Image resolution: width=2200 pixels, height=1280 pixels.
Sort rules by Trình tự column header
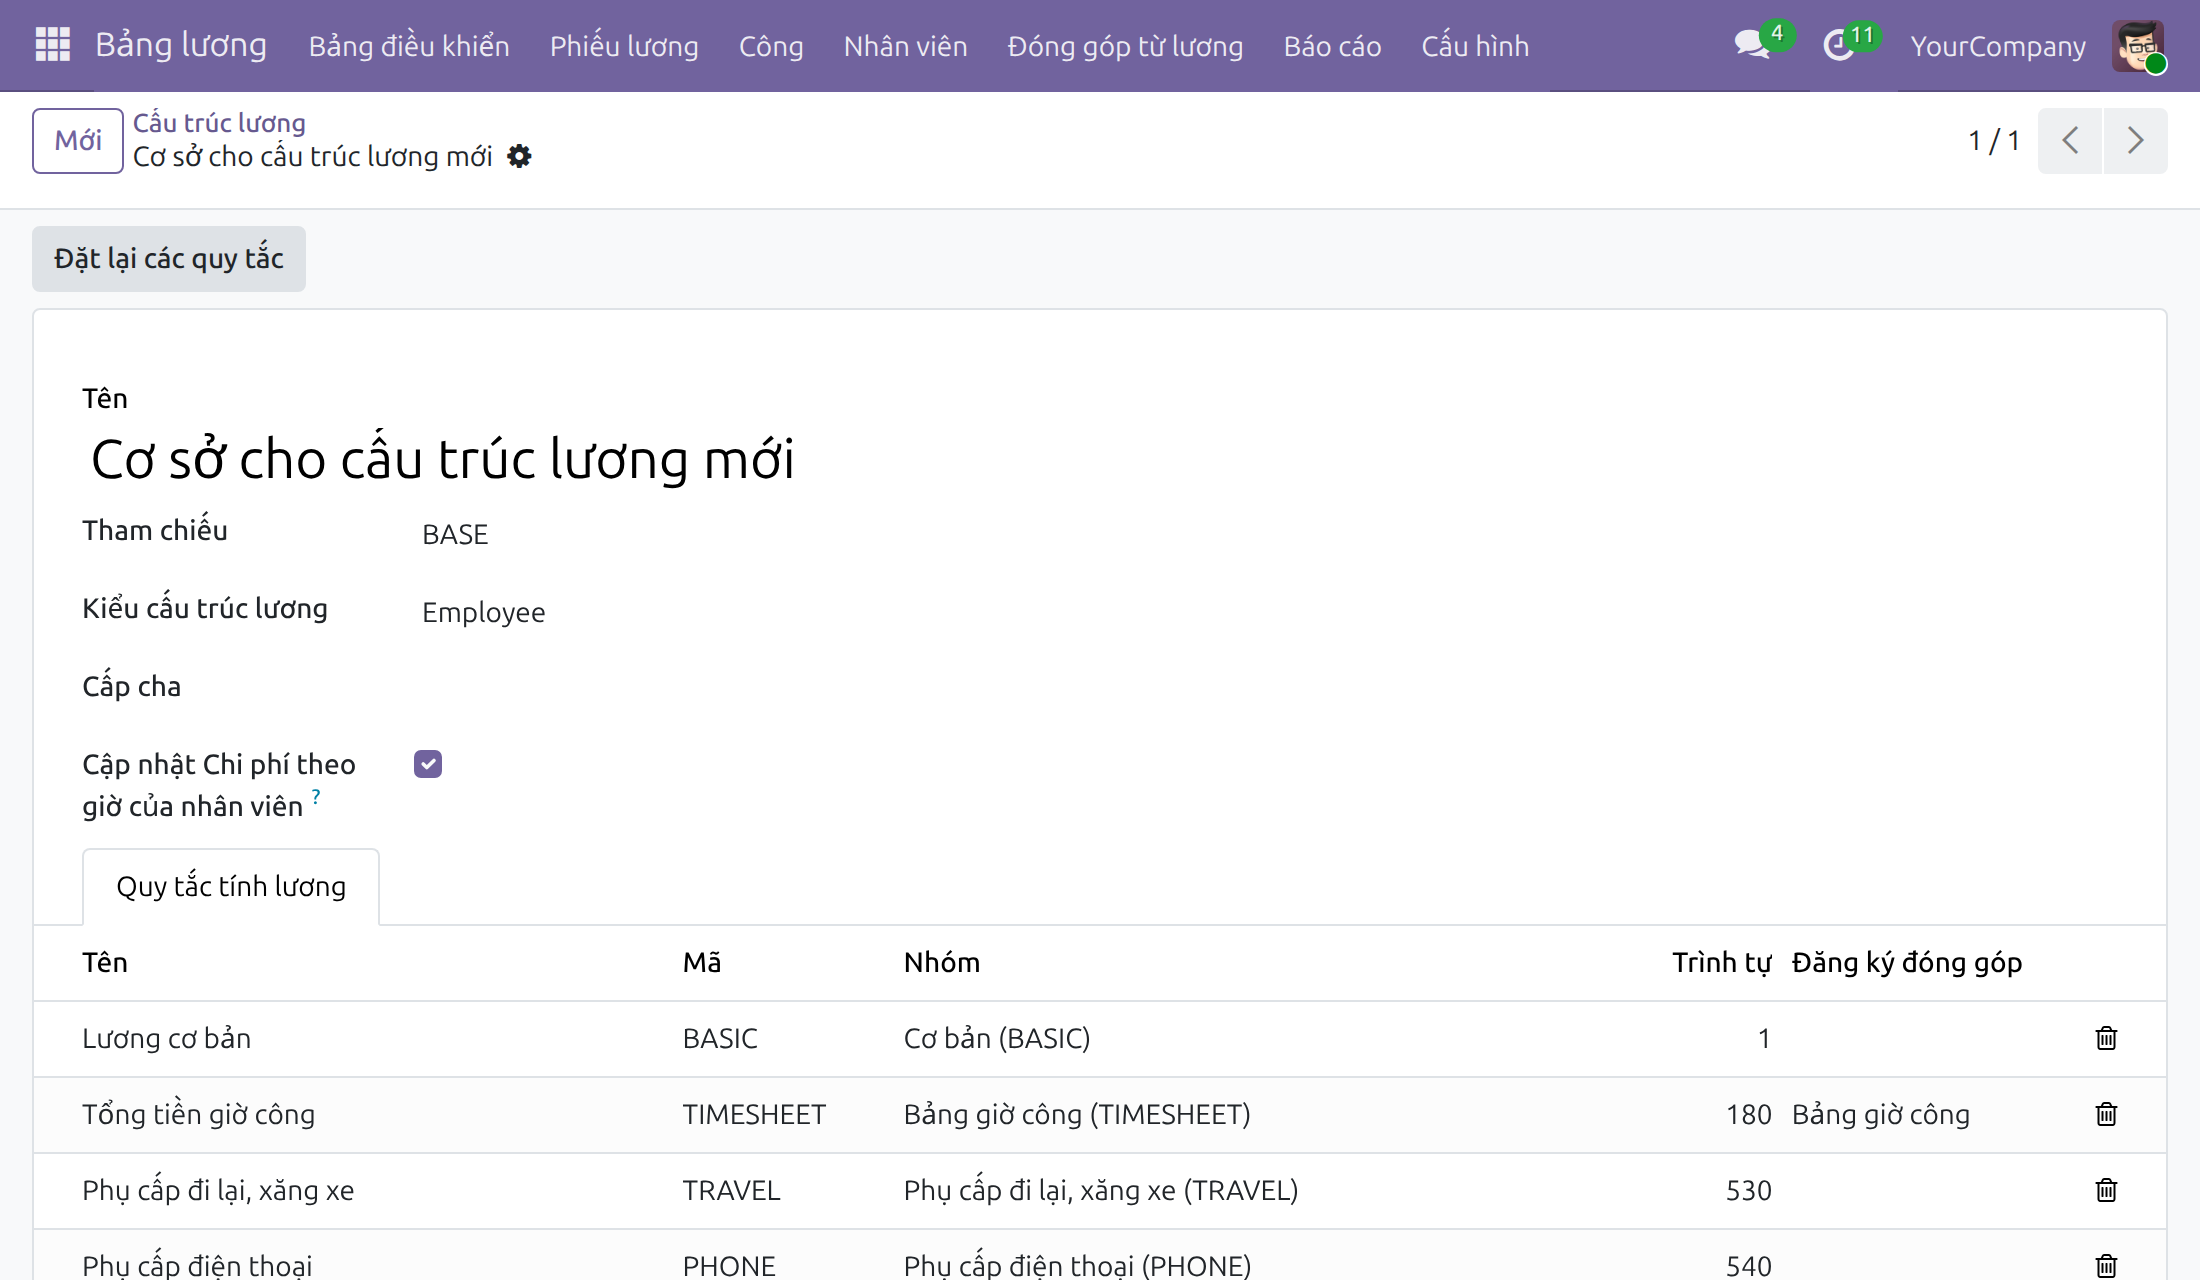tap(1721, 962)
